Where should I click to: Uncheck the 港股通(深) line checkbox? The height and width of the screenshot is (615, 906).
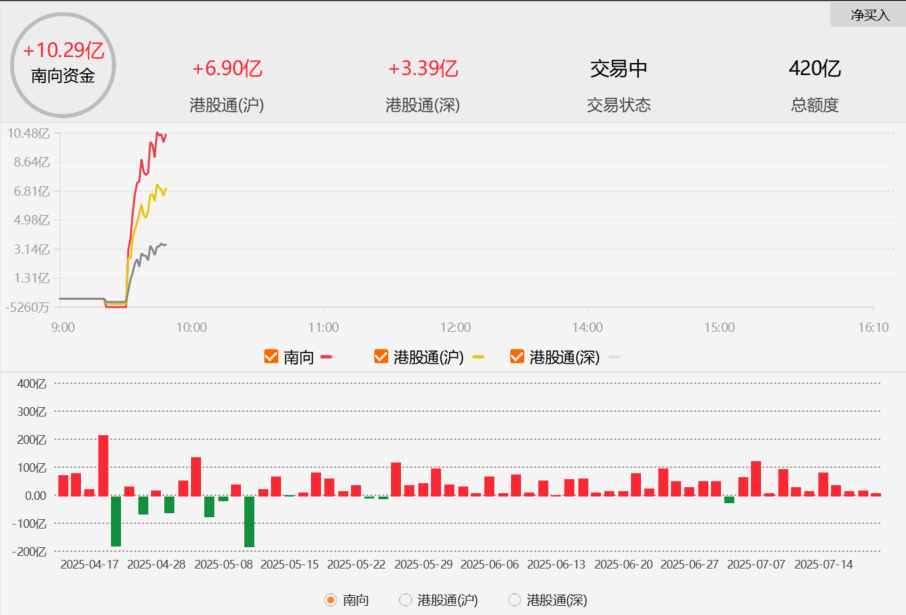pyautogui.click(x=517, y=357)
